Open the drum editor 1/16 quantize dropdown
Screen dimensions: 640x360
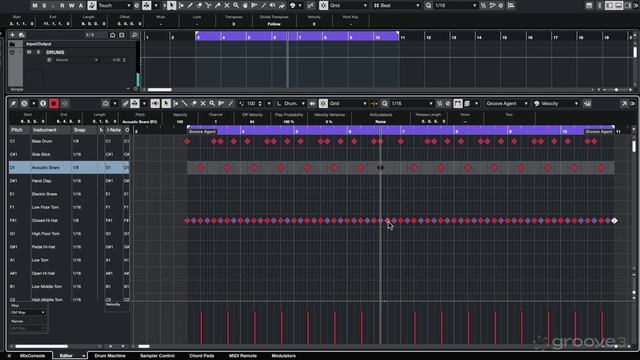[412, 104]
